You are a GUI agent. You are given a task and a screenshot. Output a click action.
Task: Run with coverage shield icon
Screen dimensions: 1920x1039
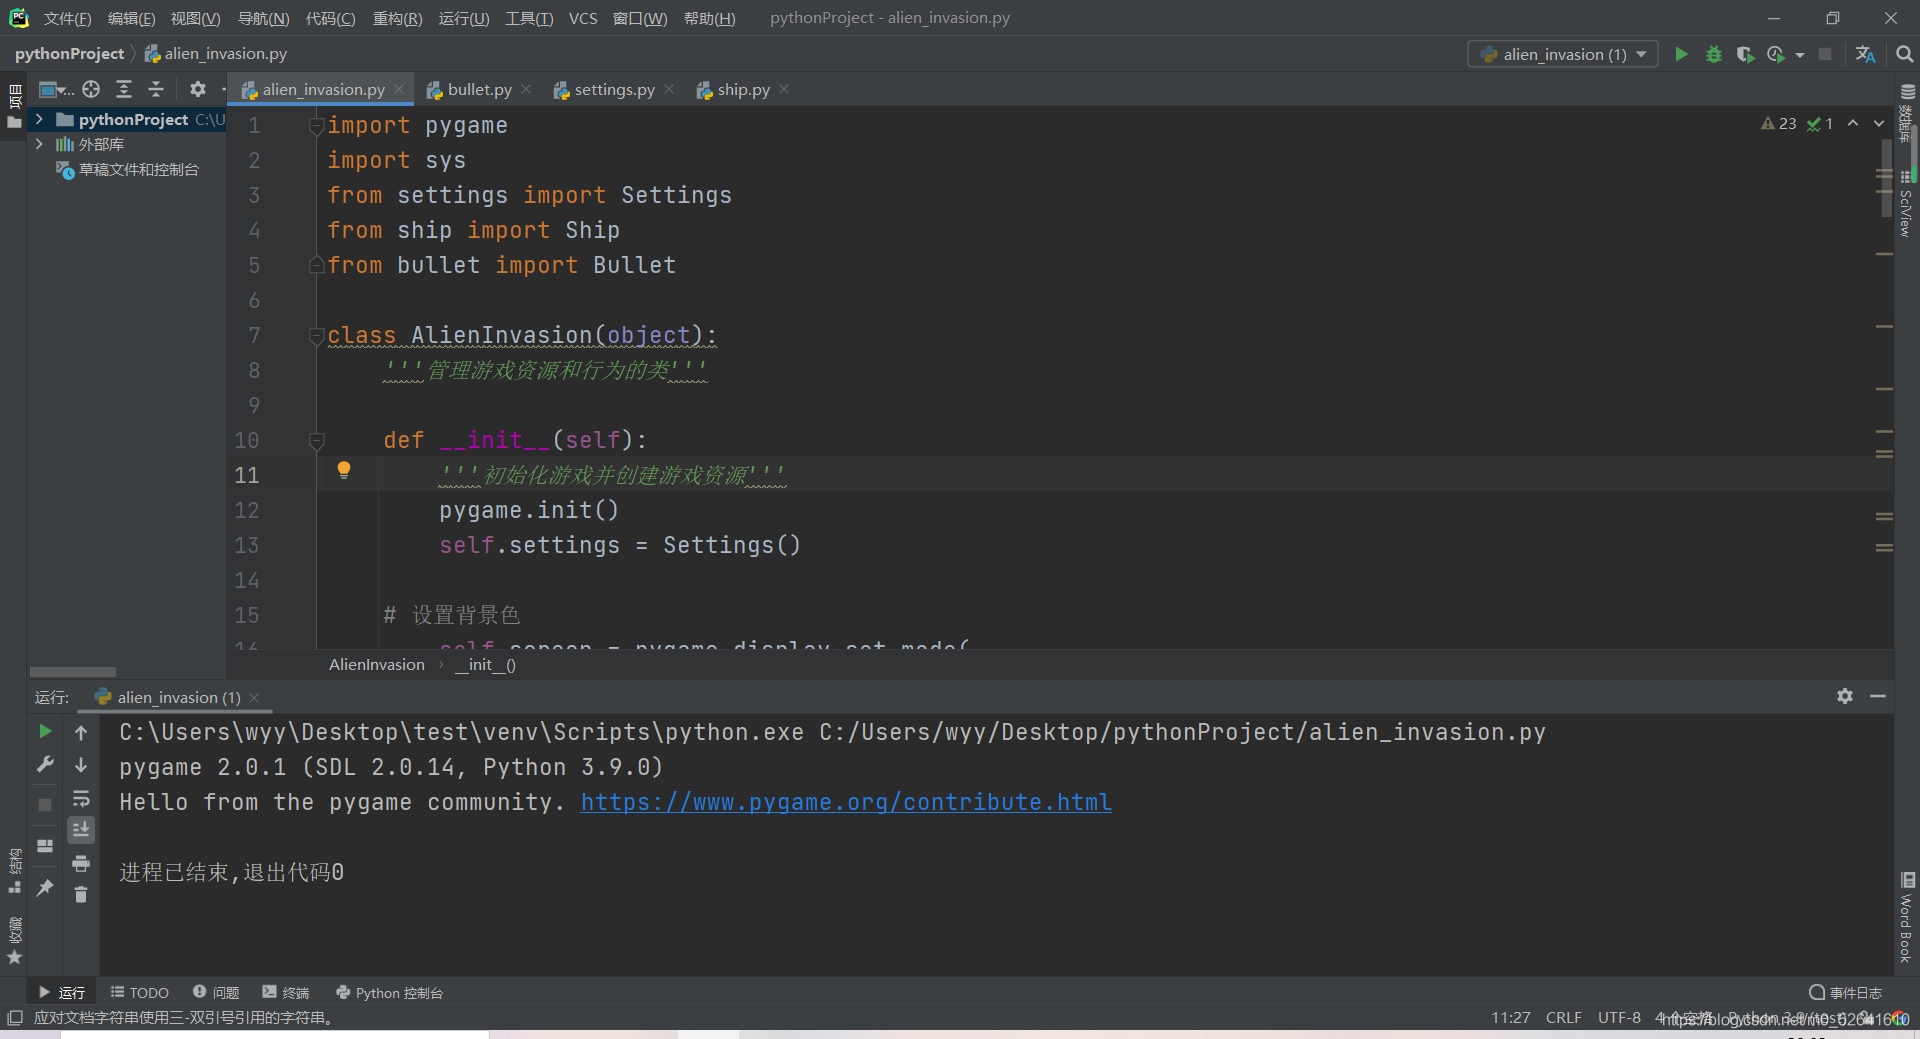point(1745,54)
